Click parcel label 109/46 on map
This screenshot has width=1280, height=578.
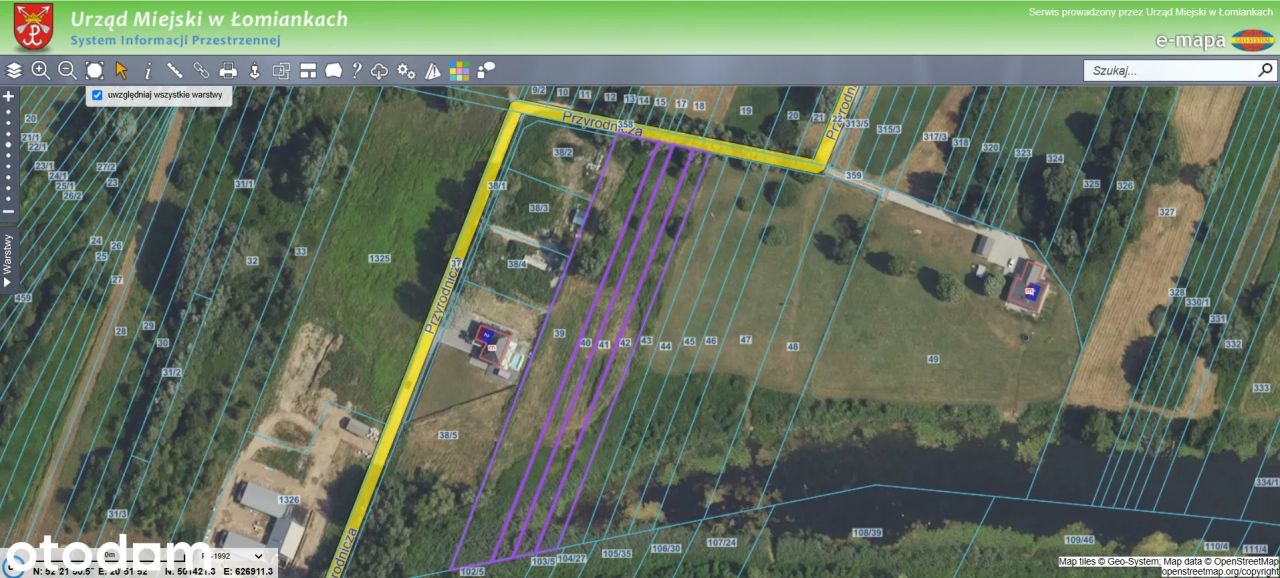[1078, 540]
